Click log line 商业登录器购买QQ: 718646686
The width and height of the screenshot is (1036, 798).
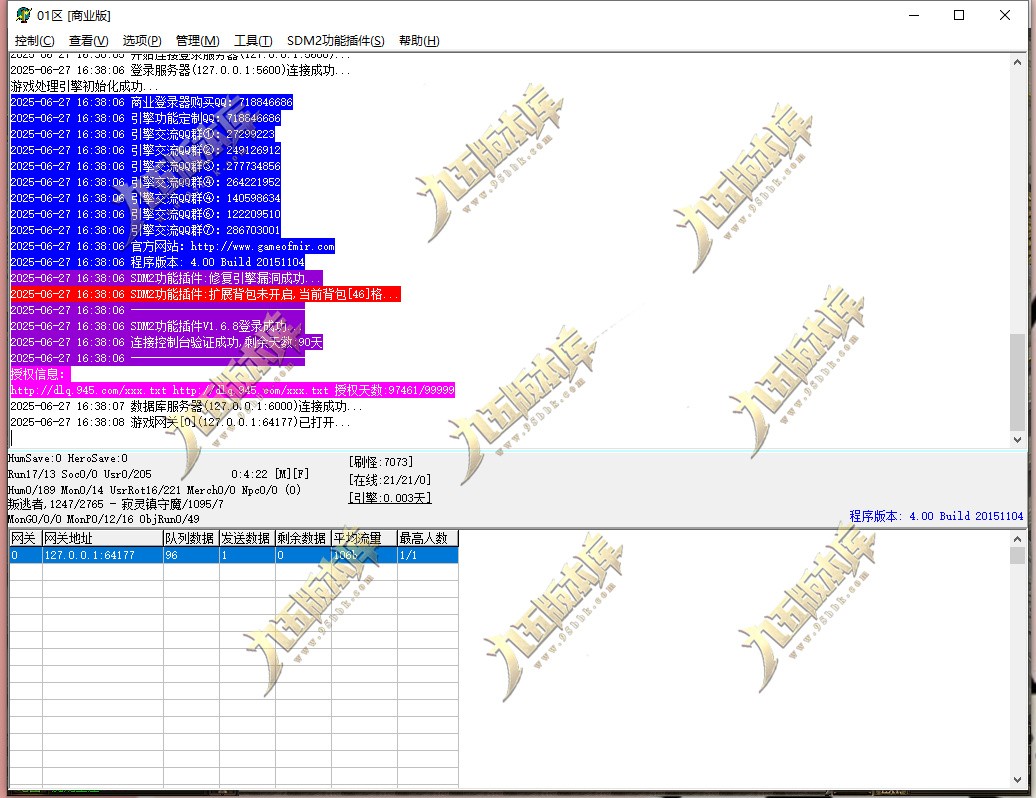151,102
